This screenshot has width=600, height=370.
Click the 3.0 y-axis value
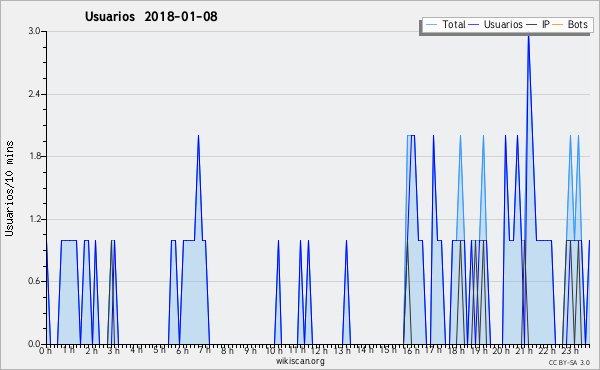(34, 31)
